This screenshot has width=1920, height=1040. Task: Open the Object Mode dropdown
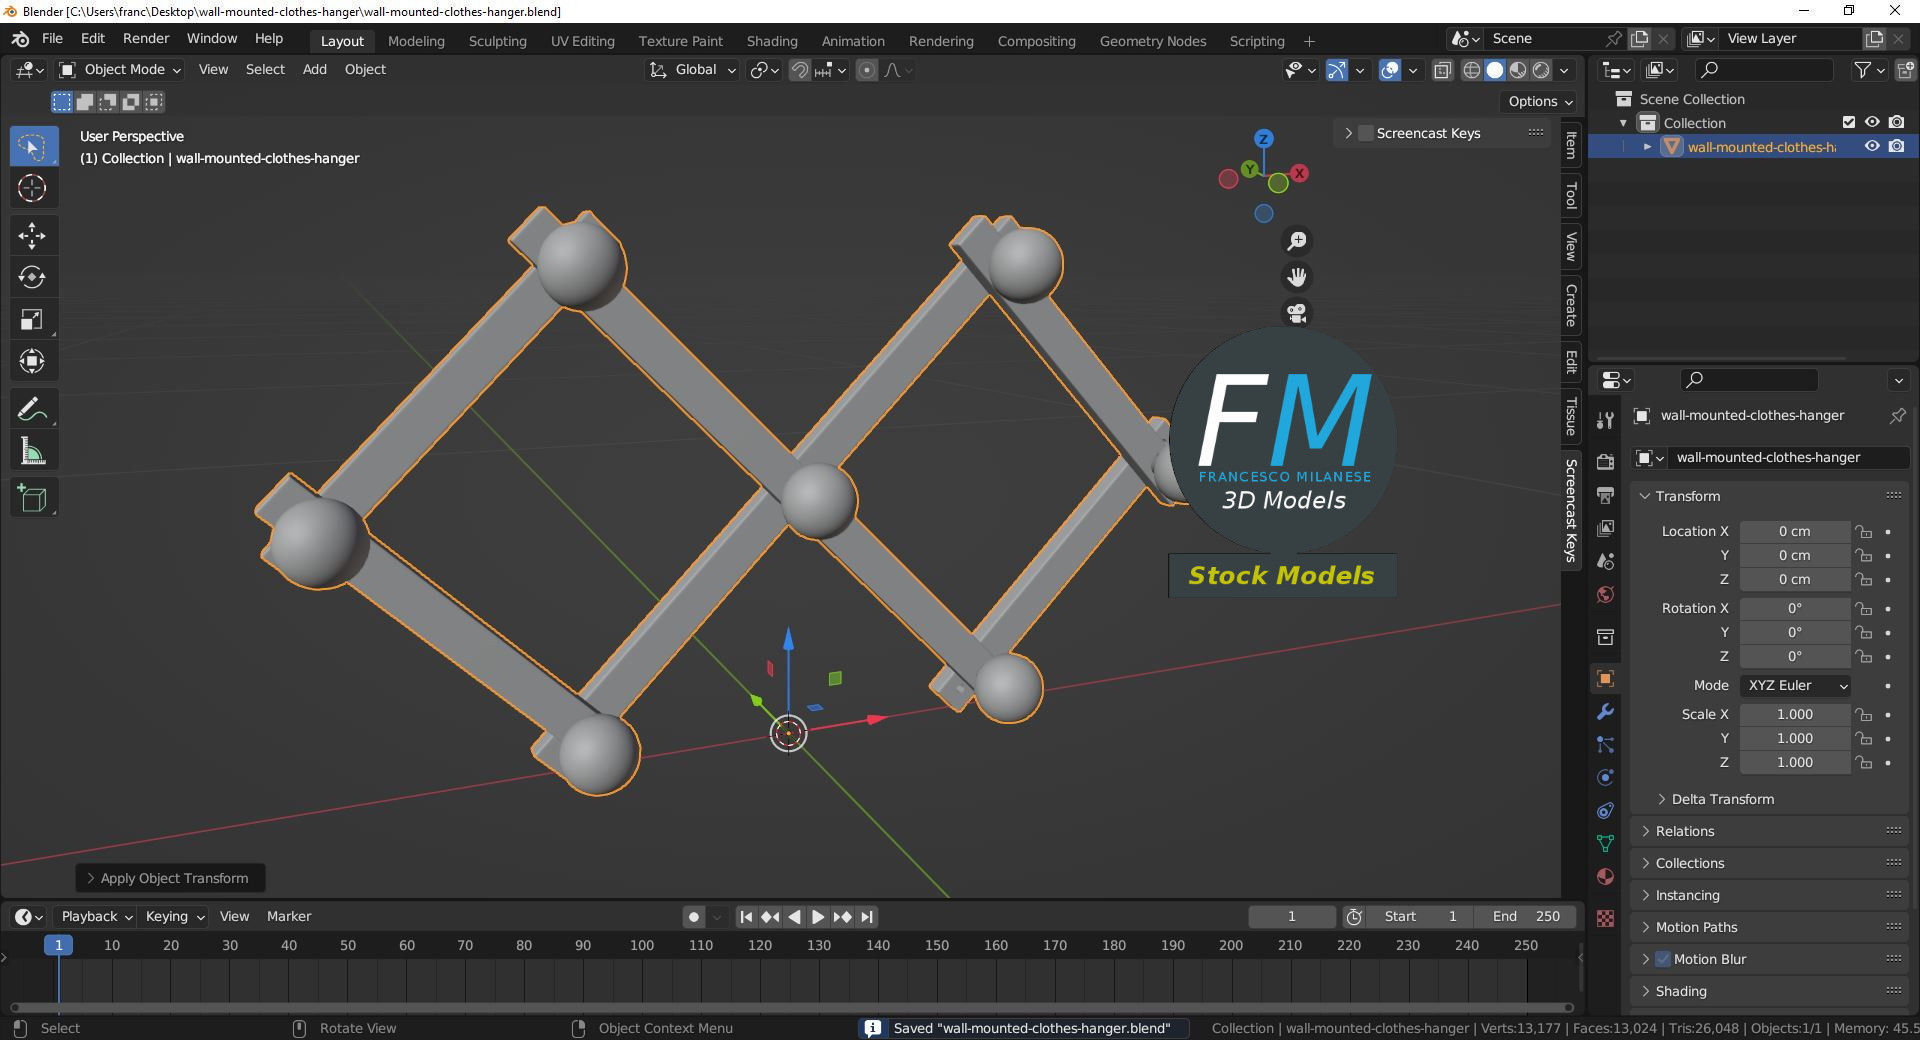(x=119, y=69)
